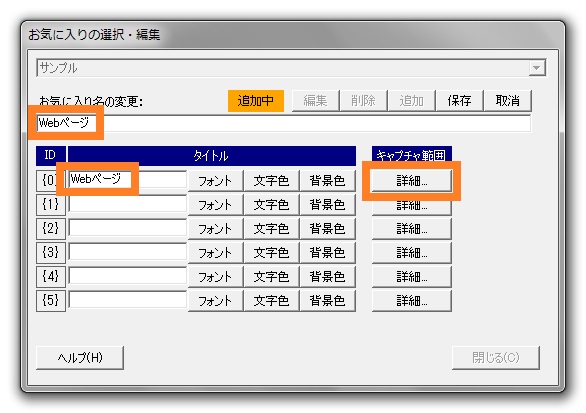This screenshot has width=586, height=413.
Task: Open highlighted 詳細... capture range for row {0}
Action: [x=411, y=181]
